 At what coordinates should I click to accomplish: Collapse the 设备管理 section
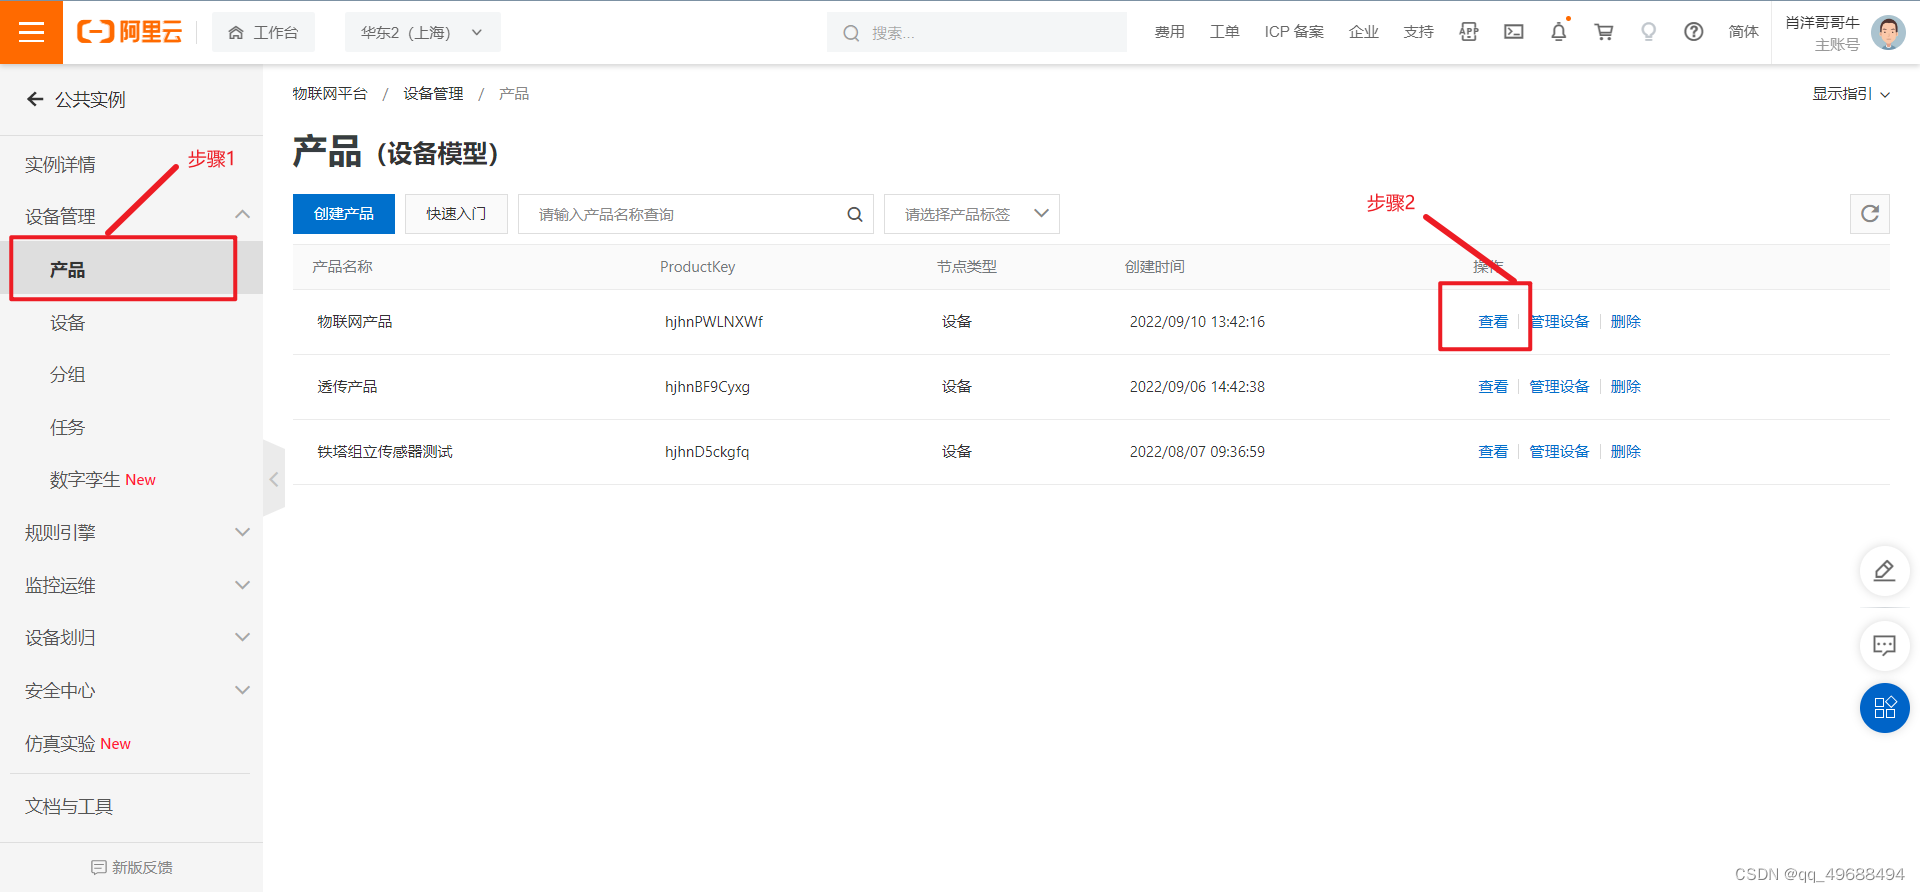tap(242, 215)
